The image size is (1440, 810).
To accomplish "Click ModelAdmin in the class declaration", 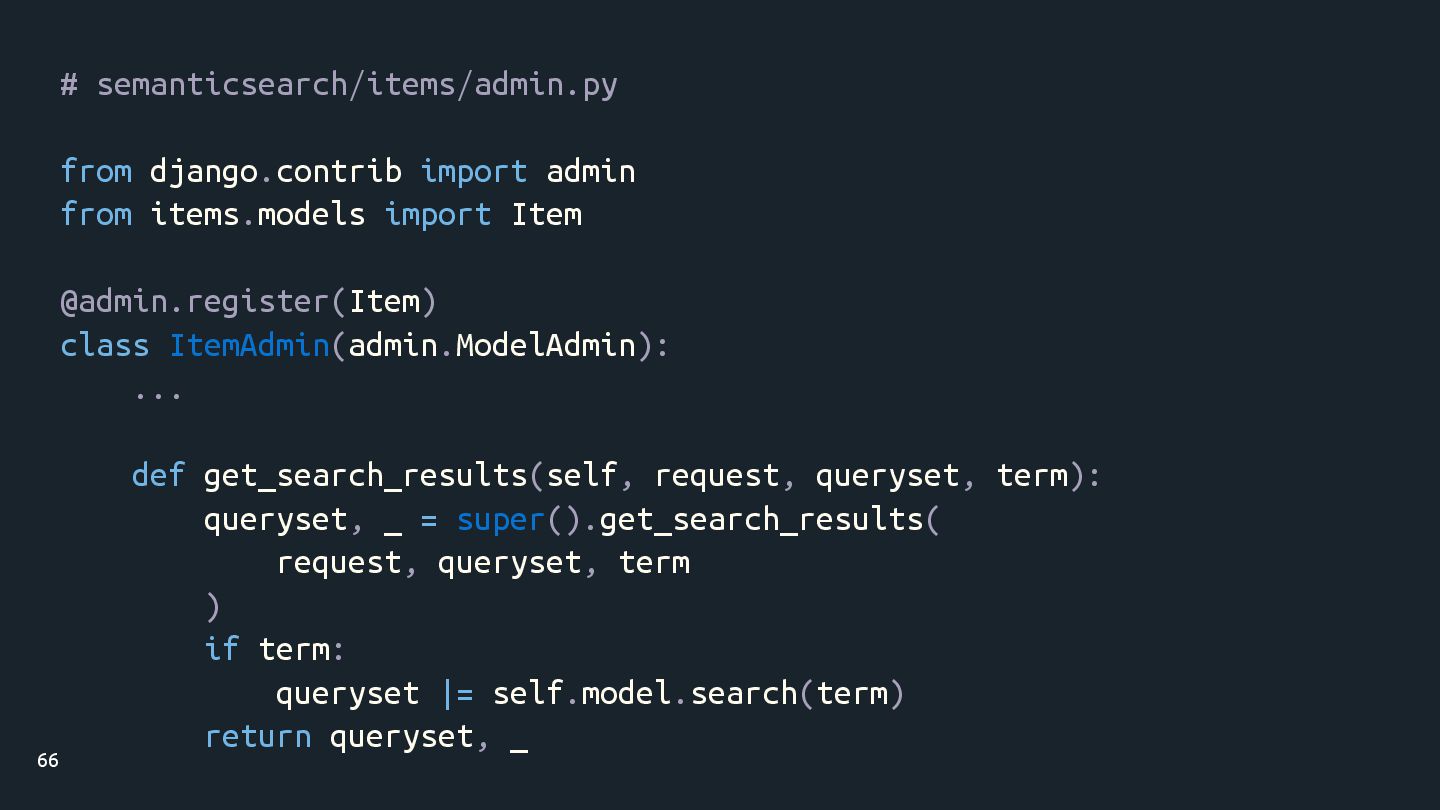I will pos(546,345).
